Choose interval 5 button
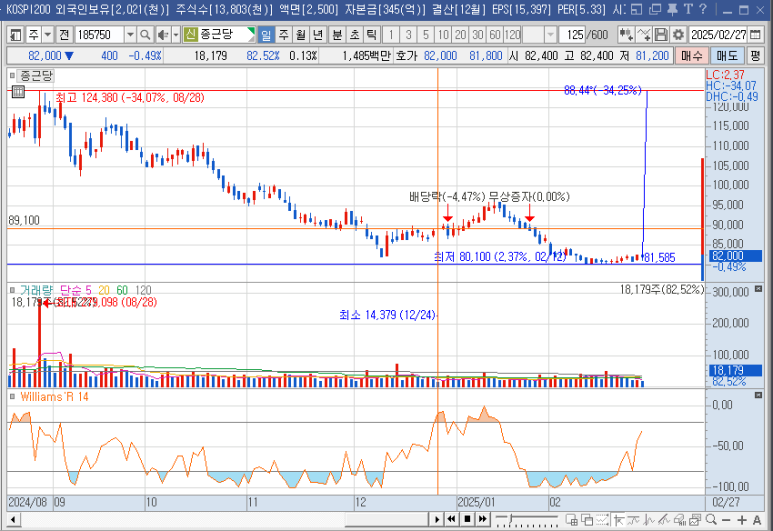 click(x=425, y=35)
